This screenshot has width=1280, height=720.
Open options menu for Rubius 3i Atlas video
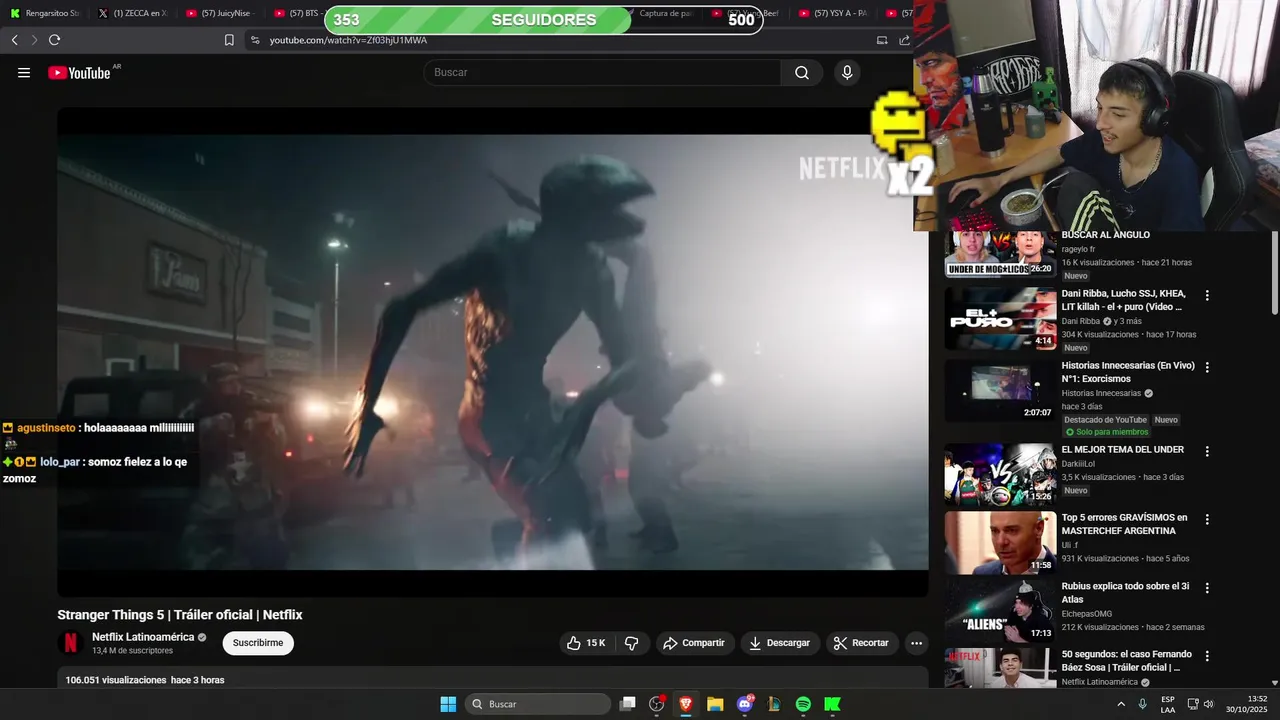(1207, 588)
